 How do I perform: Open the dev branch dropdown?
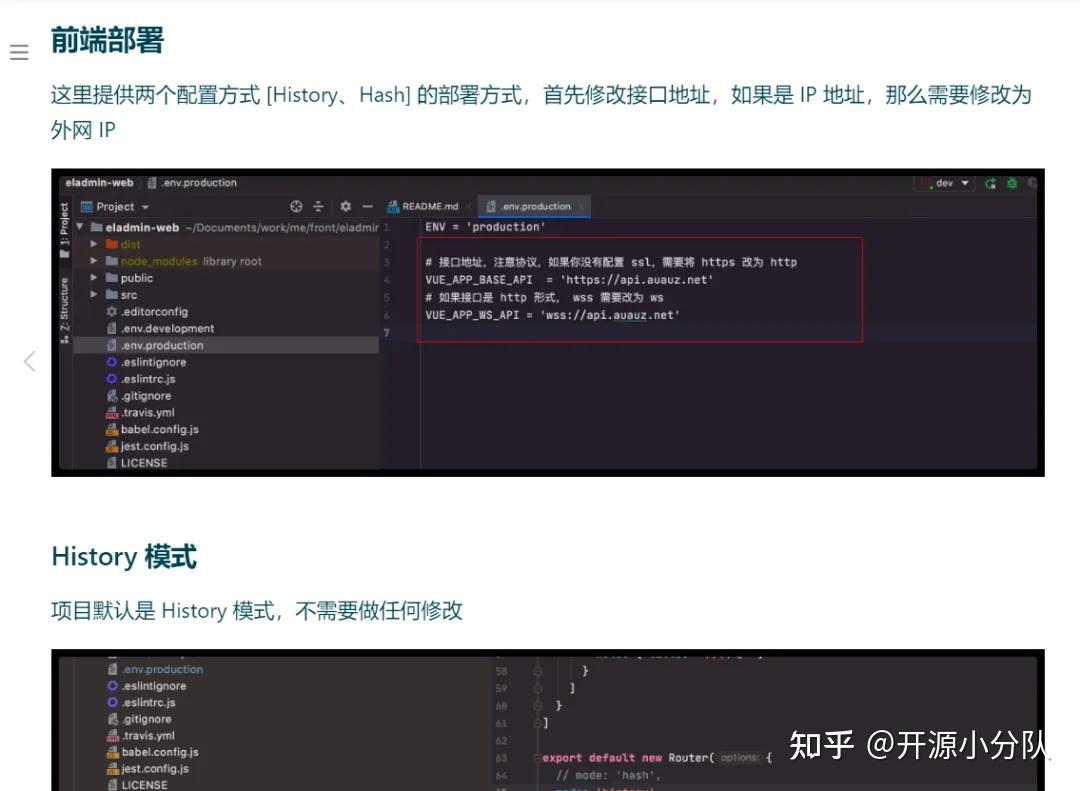click(945, 183)
